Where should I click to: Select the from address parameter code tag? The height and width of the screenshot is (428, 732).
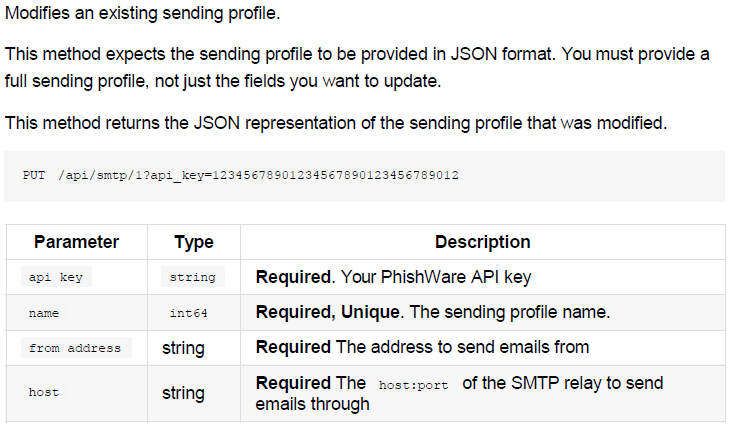(76, 348)
